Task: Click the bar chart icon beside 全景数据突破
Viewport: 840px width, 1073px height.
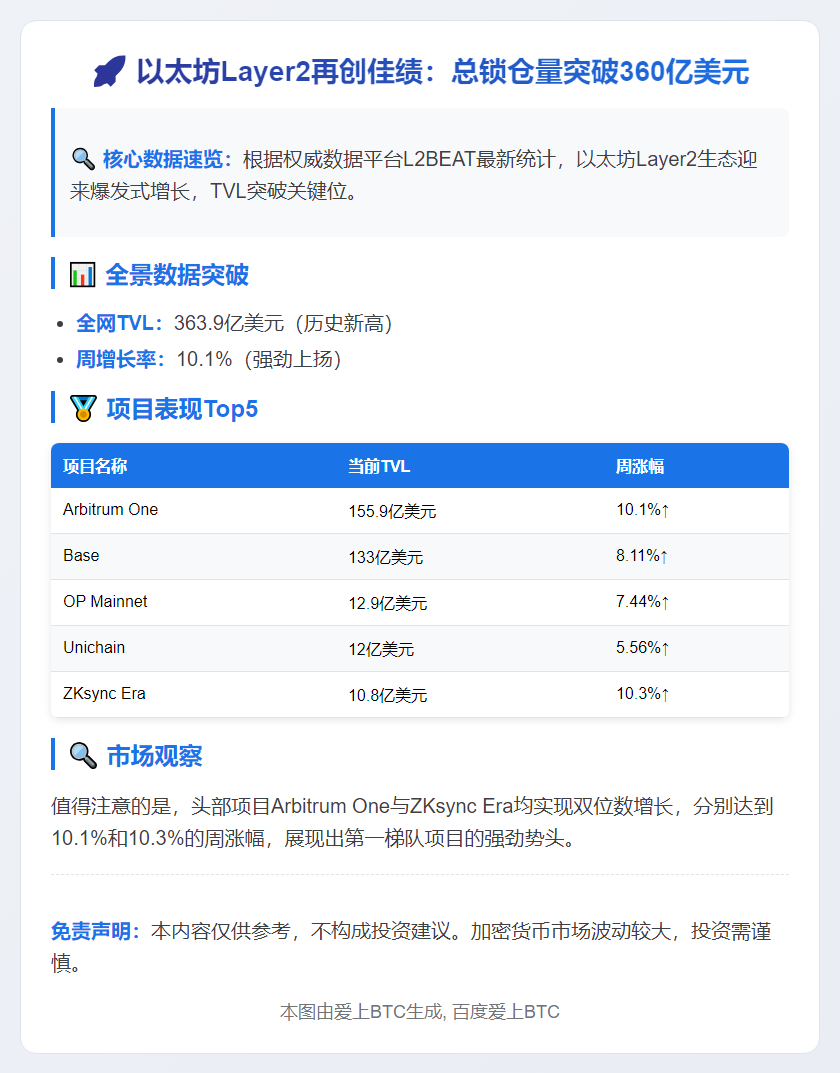Action: 83,274
